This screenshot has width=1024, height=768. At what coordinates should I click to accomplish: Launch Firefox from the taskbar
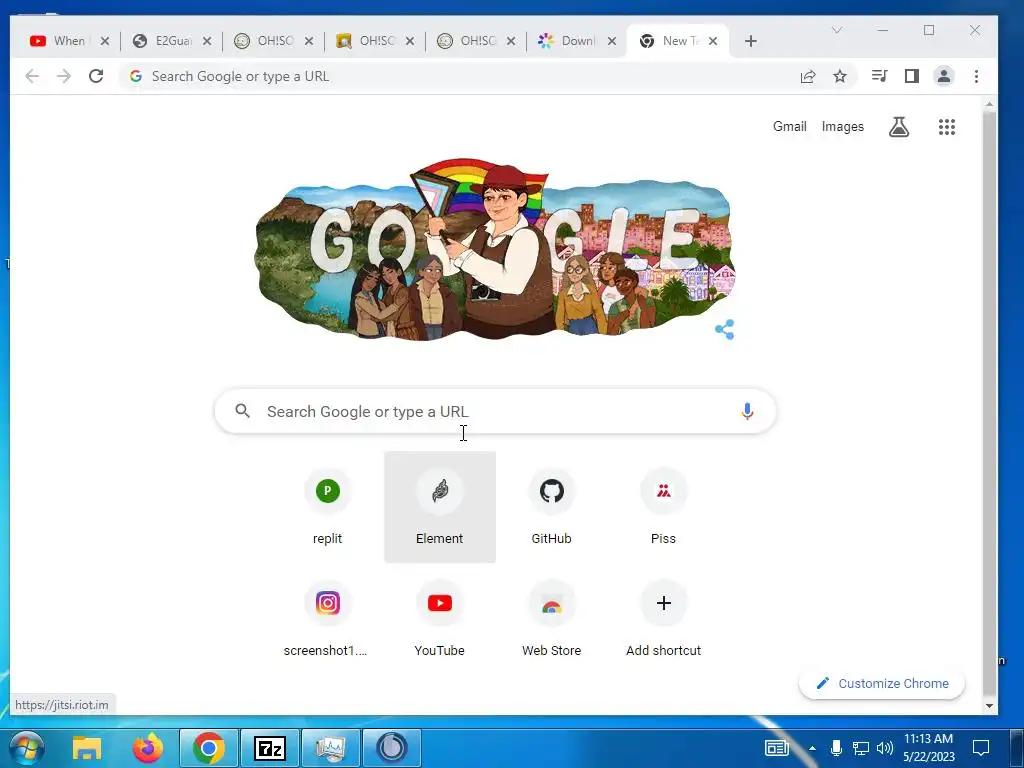click(148, 748)
